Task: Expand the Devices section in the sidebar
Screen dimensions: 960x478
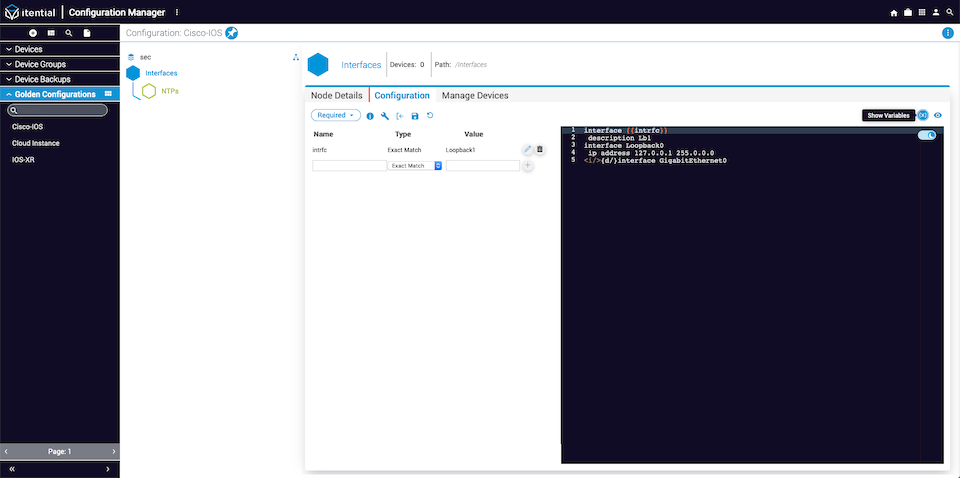Action: [x=60, y=49]
